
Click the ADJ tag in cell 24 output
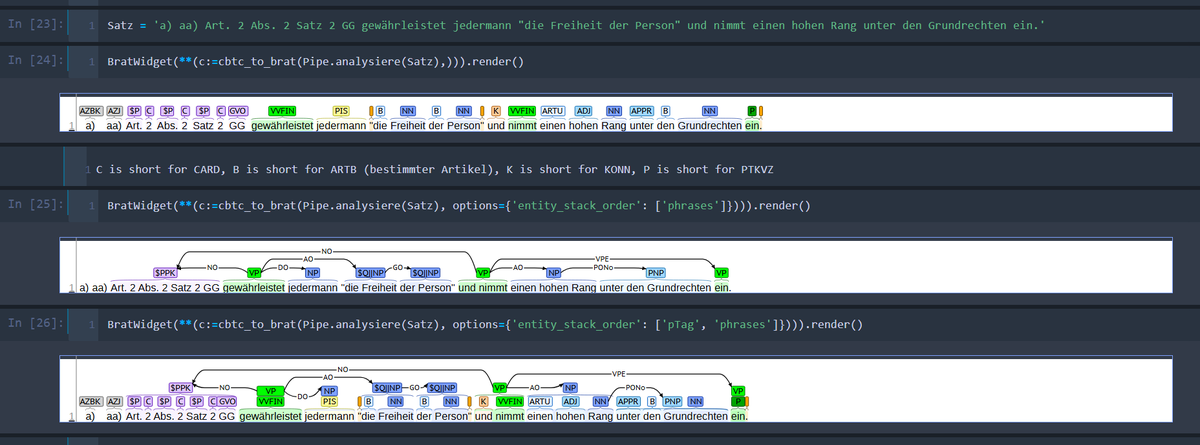coord(584,111)
